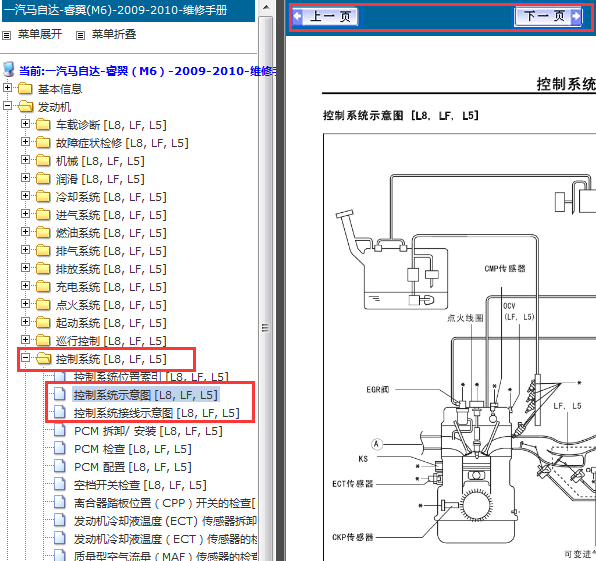Click the 燃油系统 folder icon

(43, 232)
